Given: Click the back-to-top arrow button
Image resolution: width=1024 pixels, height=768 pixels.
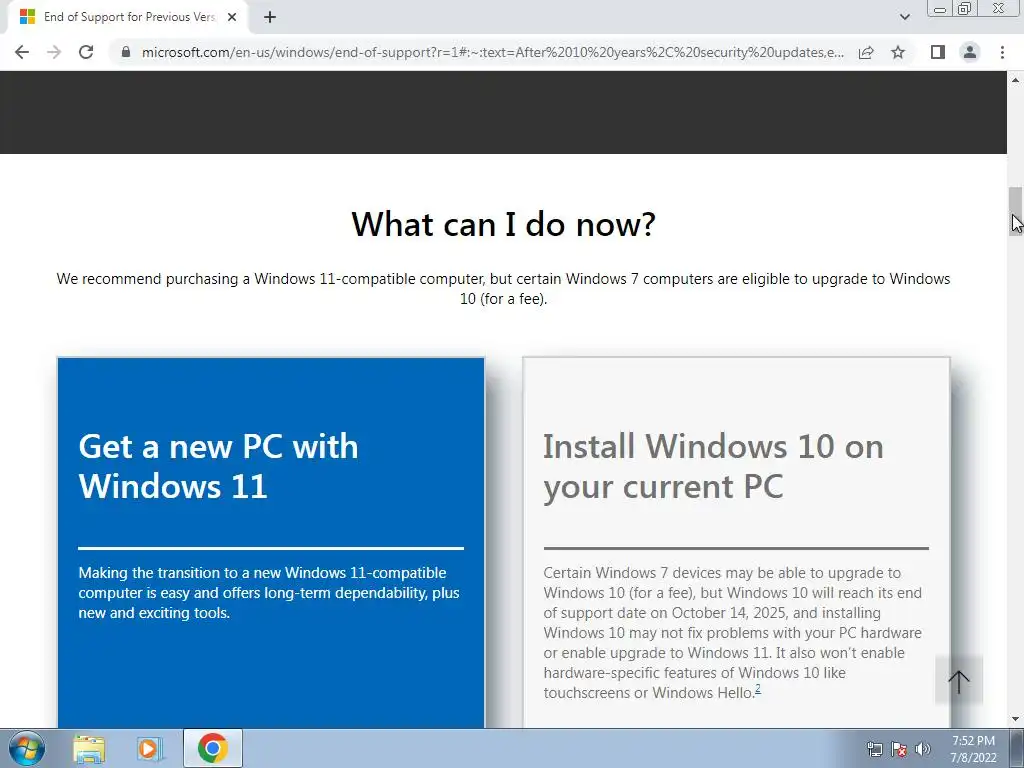Looking at the screenshot, I should [959, 681].
